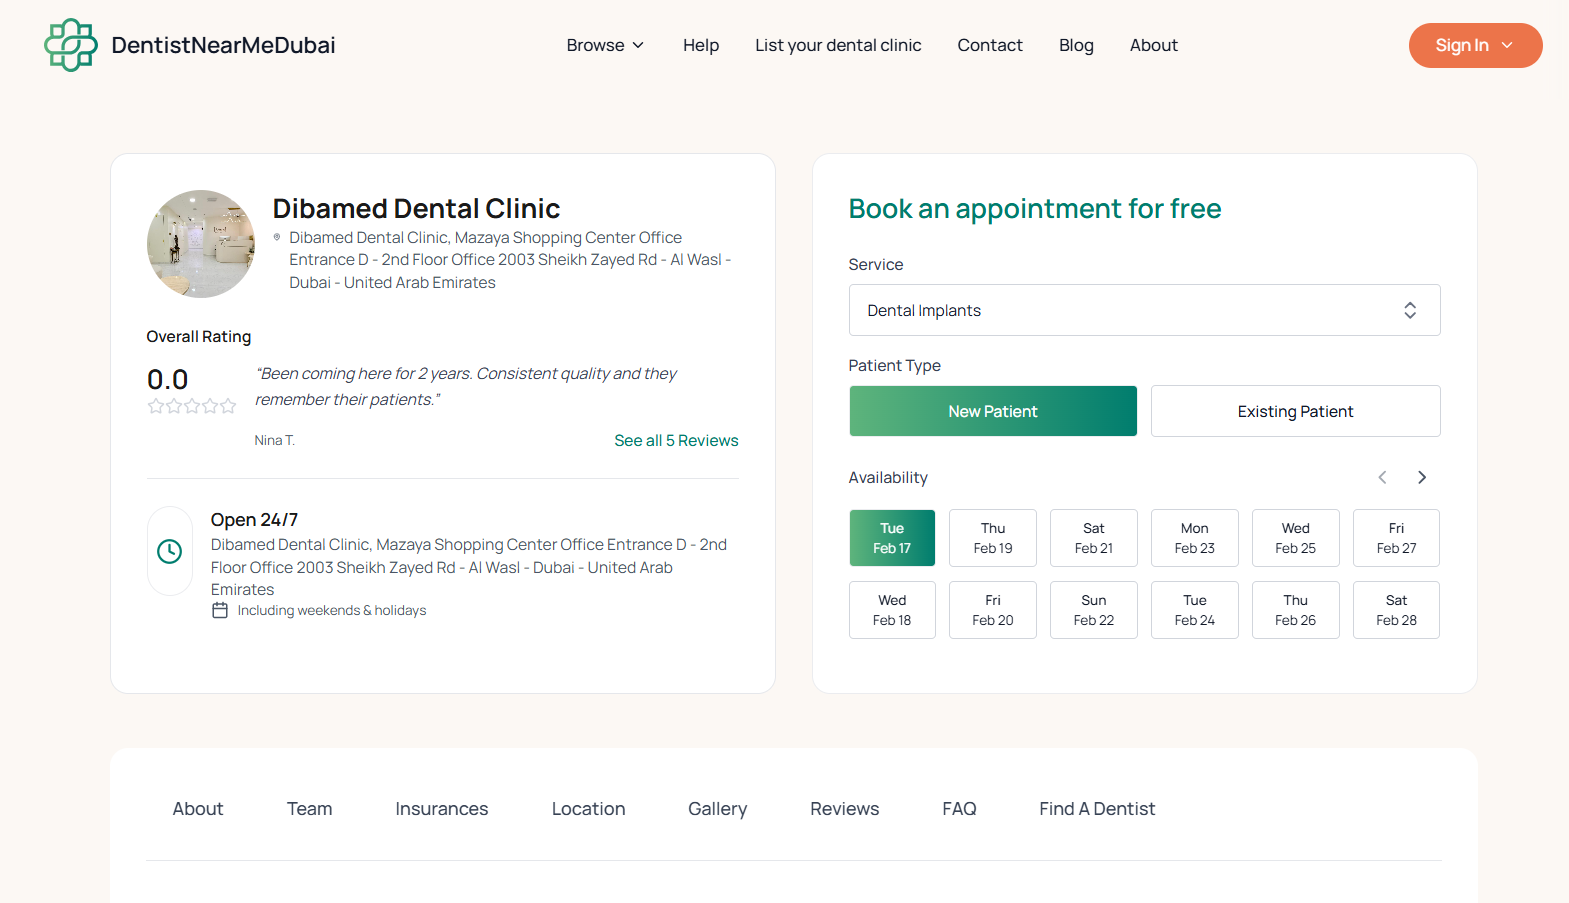Click the location pin icon by clinic address

pos(276,237)
